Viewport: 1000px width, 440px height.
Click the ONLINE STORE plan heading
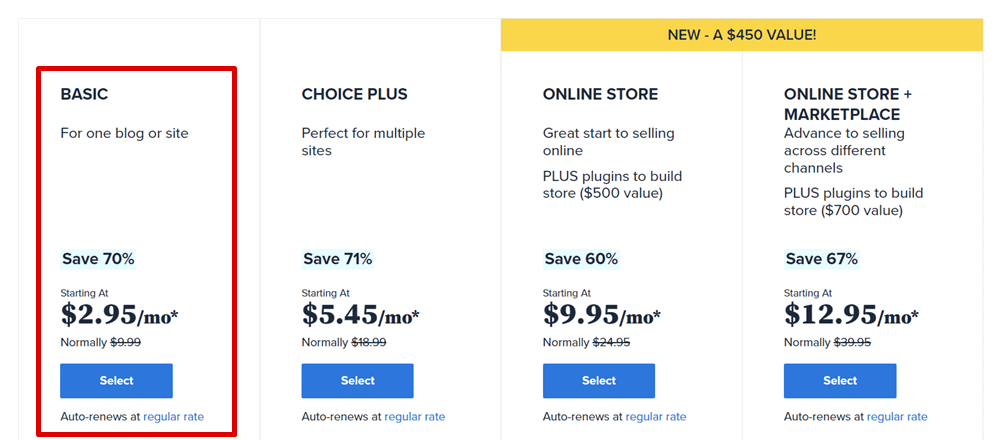point(600,94)
